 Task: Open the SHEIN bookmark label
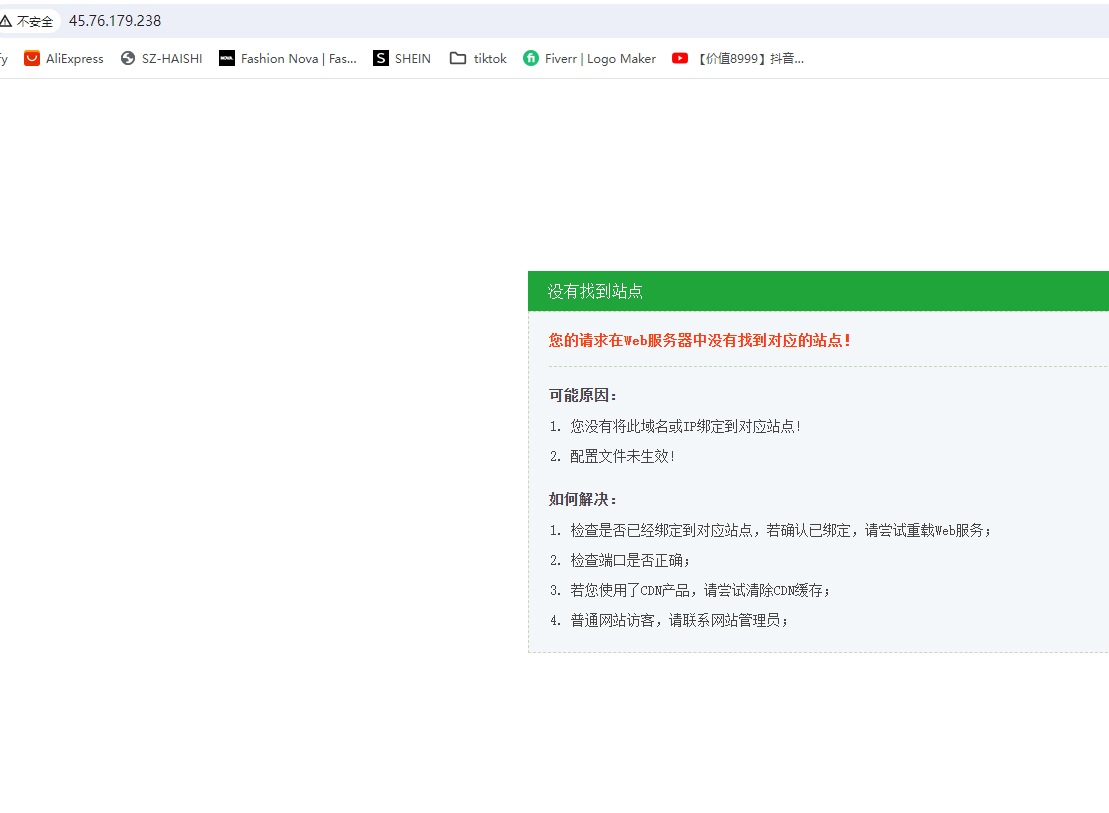point(413,59)
